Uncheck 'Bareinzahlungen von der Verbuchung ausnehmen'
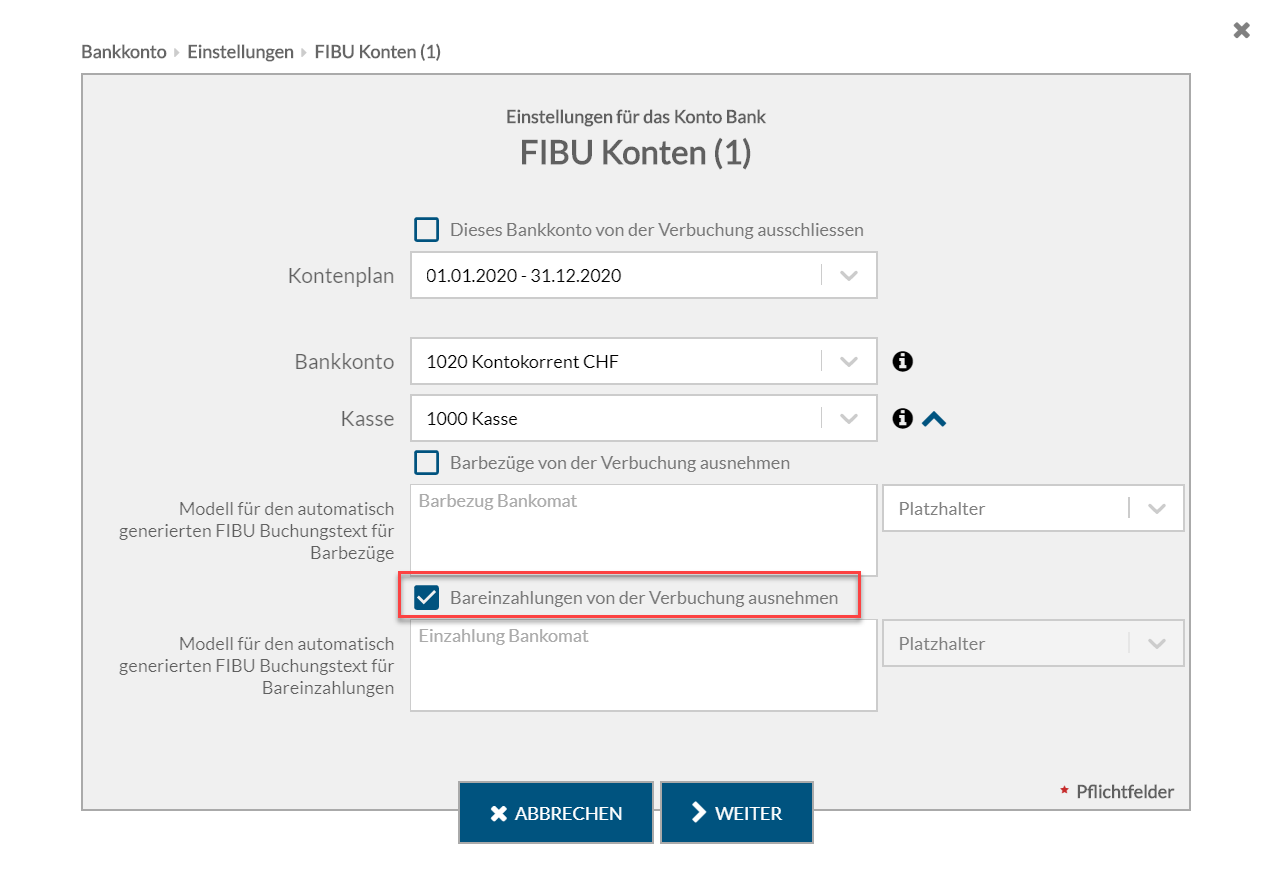The height and width of the screenshot is (893, 1266). 427,598
